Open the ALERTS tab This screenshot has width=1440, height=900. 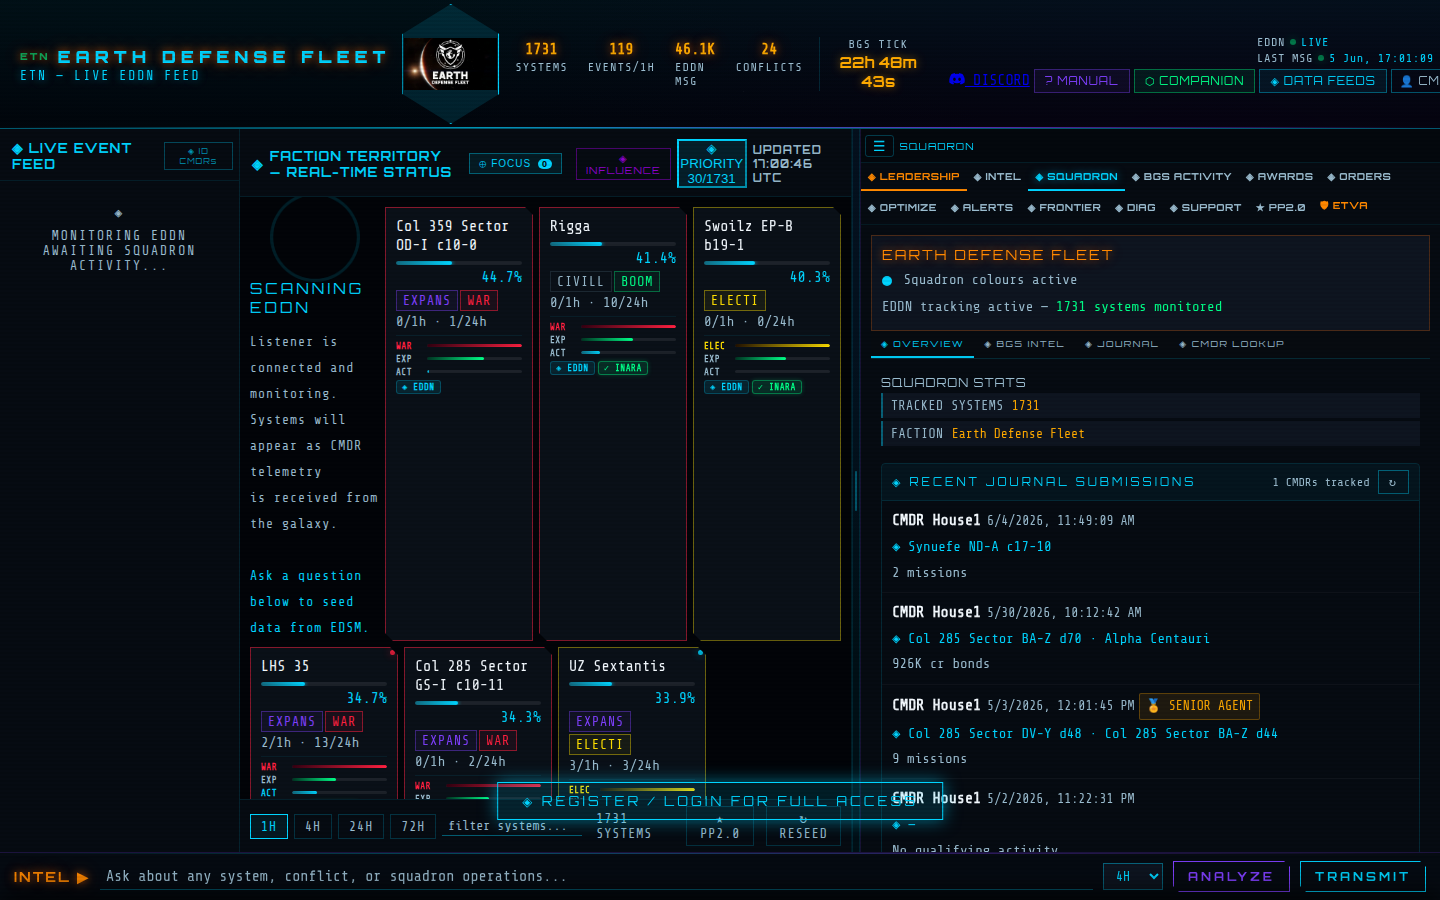click(x=981, y=208)
